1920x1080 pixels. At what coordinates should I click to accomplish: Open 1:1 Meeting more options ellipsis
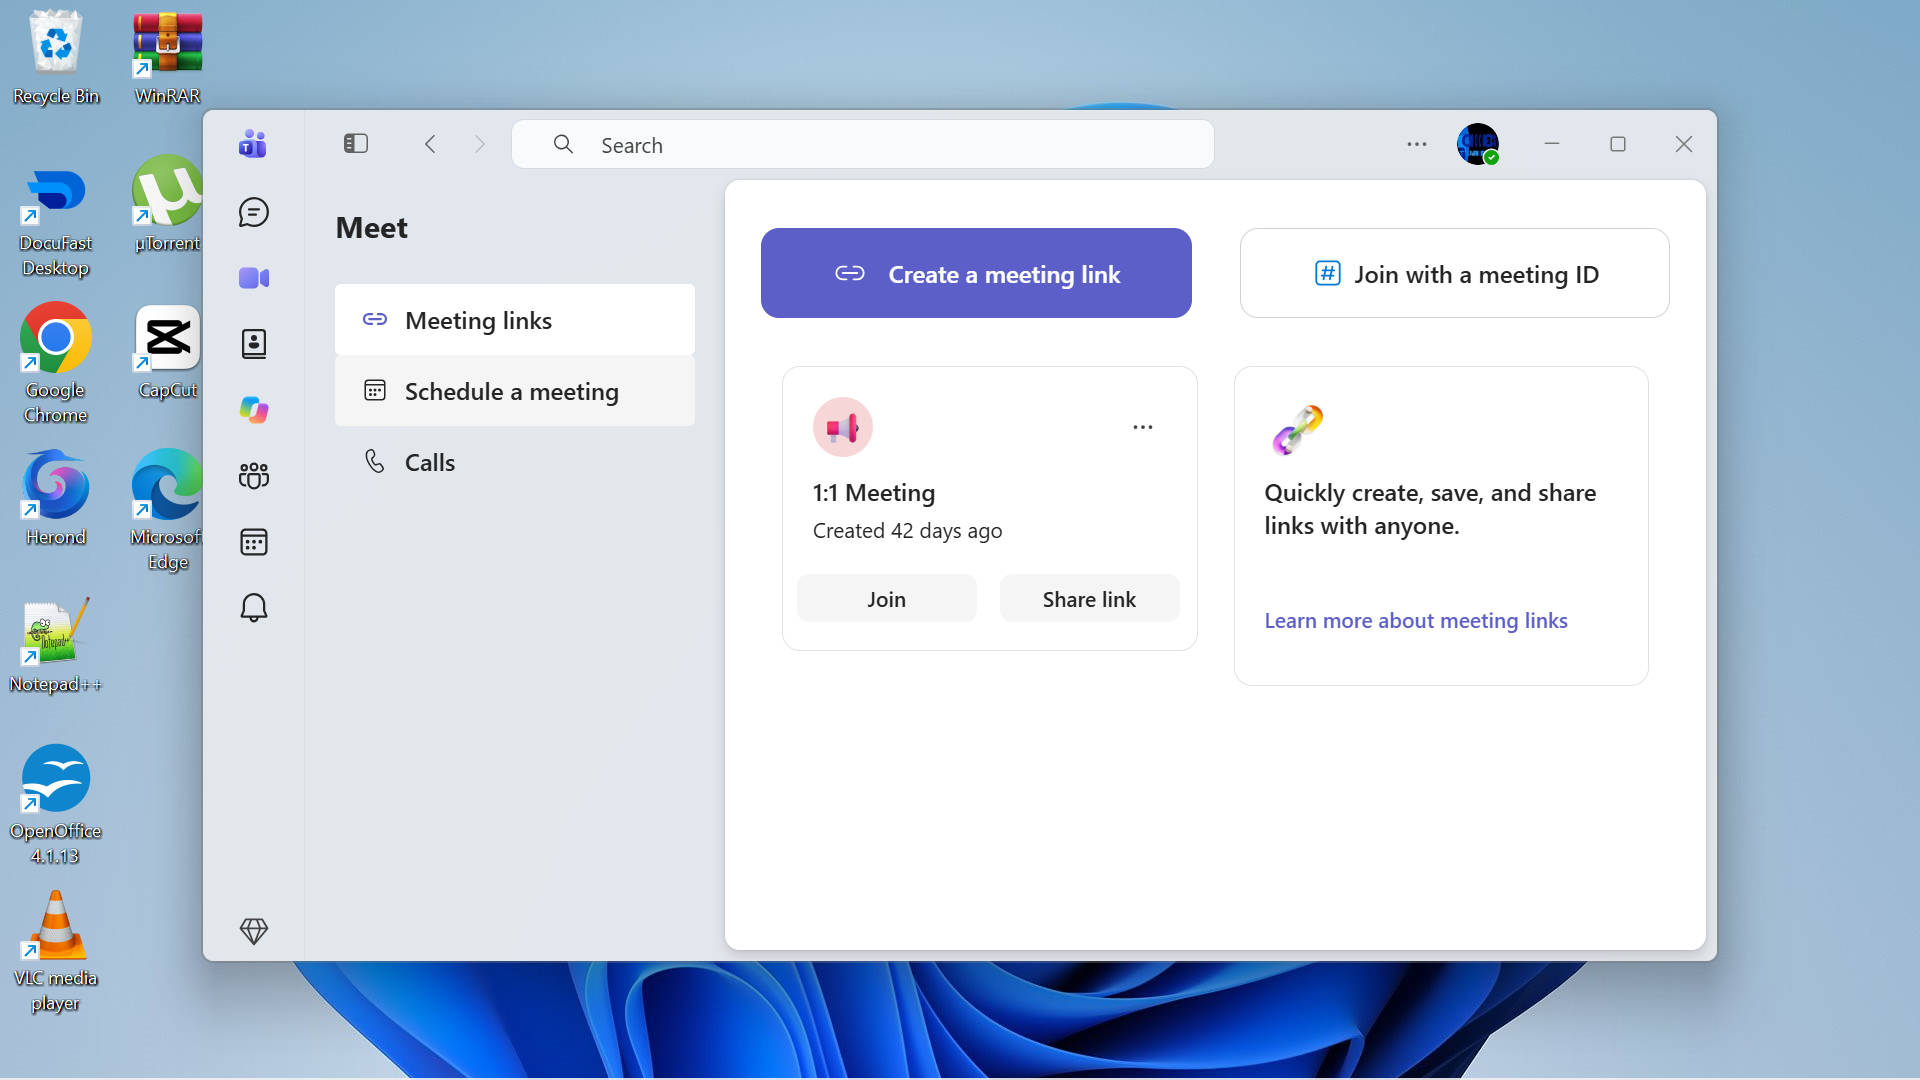pyautogui.click(x=1143, y=427)
